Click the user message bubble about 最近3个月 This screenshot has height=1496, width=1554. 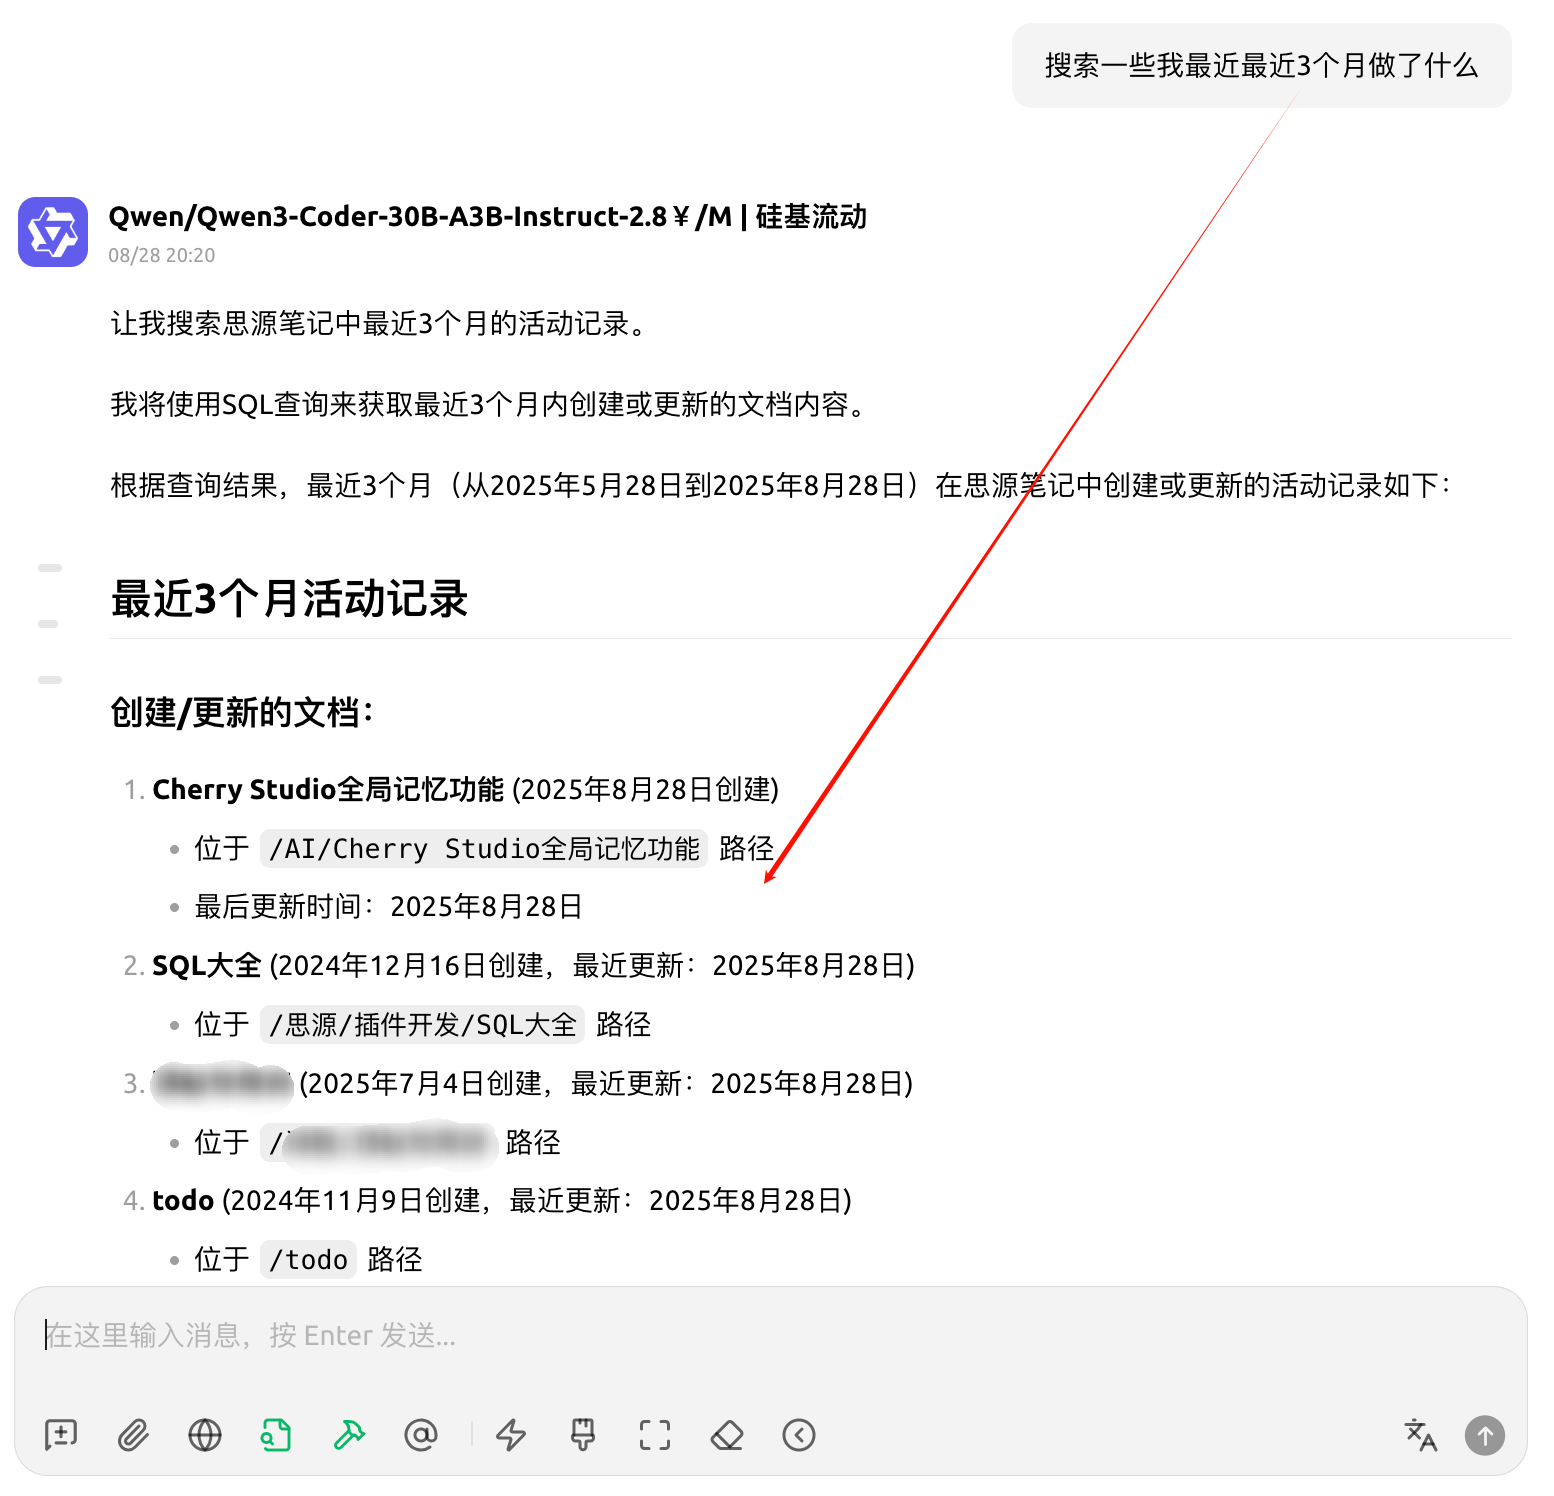[x=1261, y=66]
